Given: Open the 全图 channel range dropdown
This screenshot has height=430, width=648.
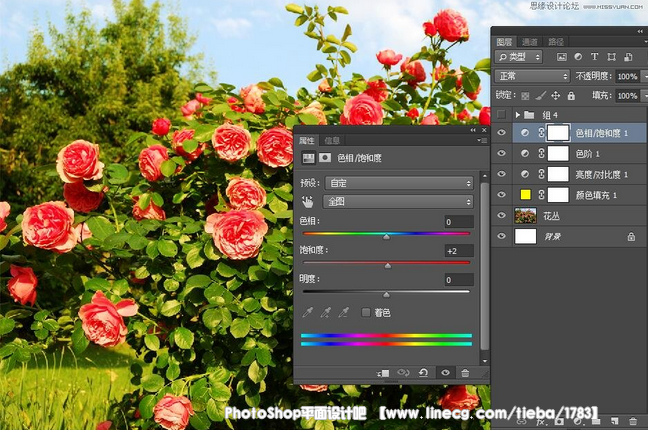Looking at the screenshot, I should pyautogui.click(x=398, y=202).
